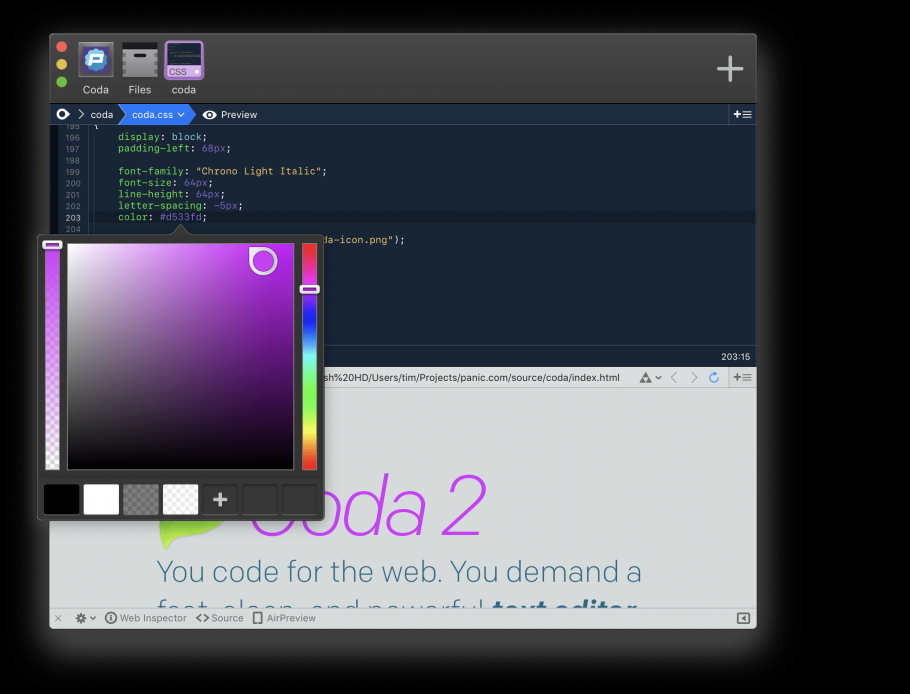Open the coda.css file dropdown
The height and width of the screenshot is (694, 910).
[158, 115]
